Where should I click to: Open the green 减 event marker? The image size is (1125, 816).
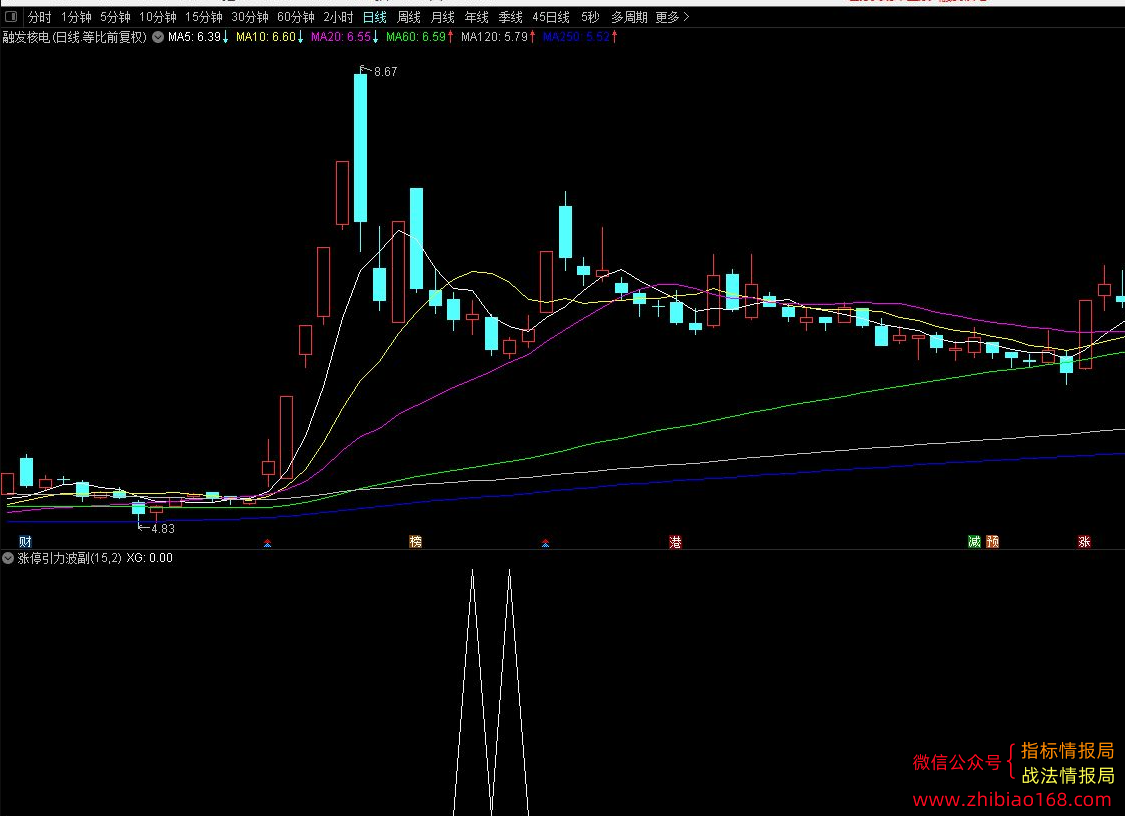coord(974,542)
